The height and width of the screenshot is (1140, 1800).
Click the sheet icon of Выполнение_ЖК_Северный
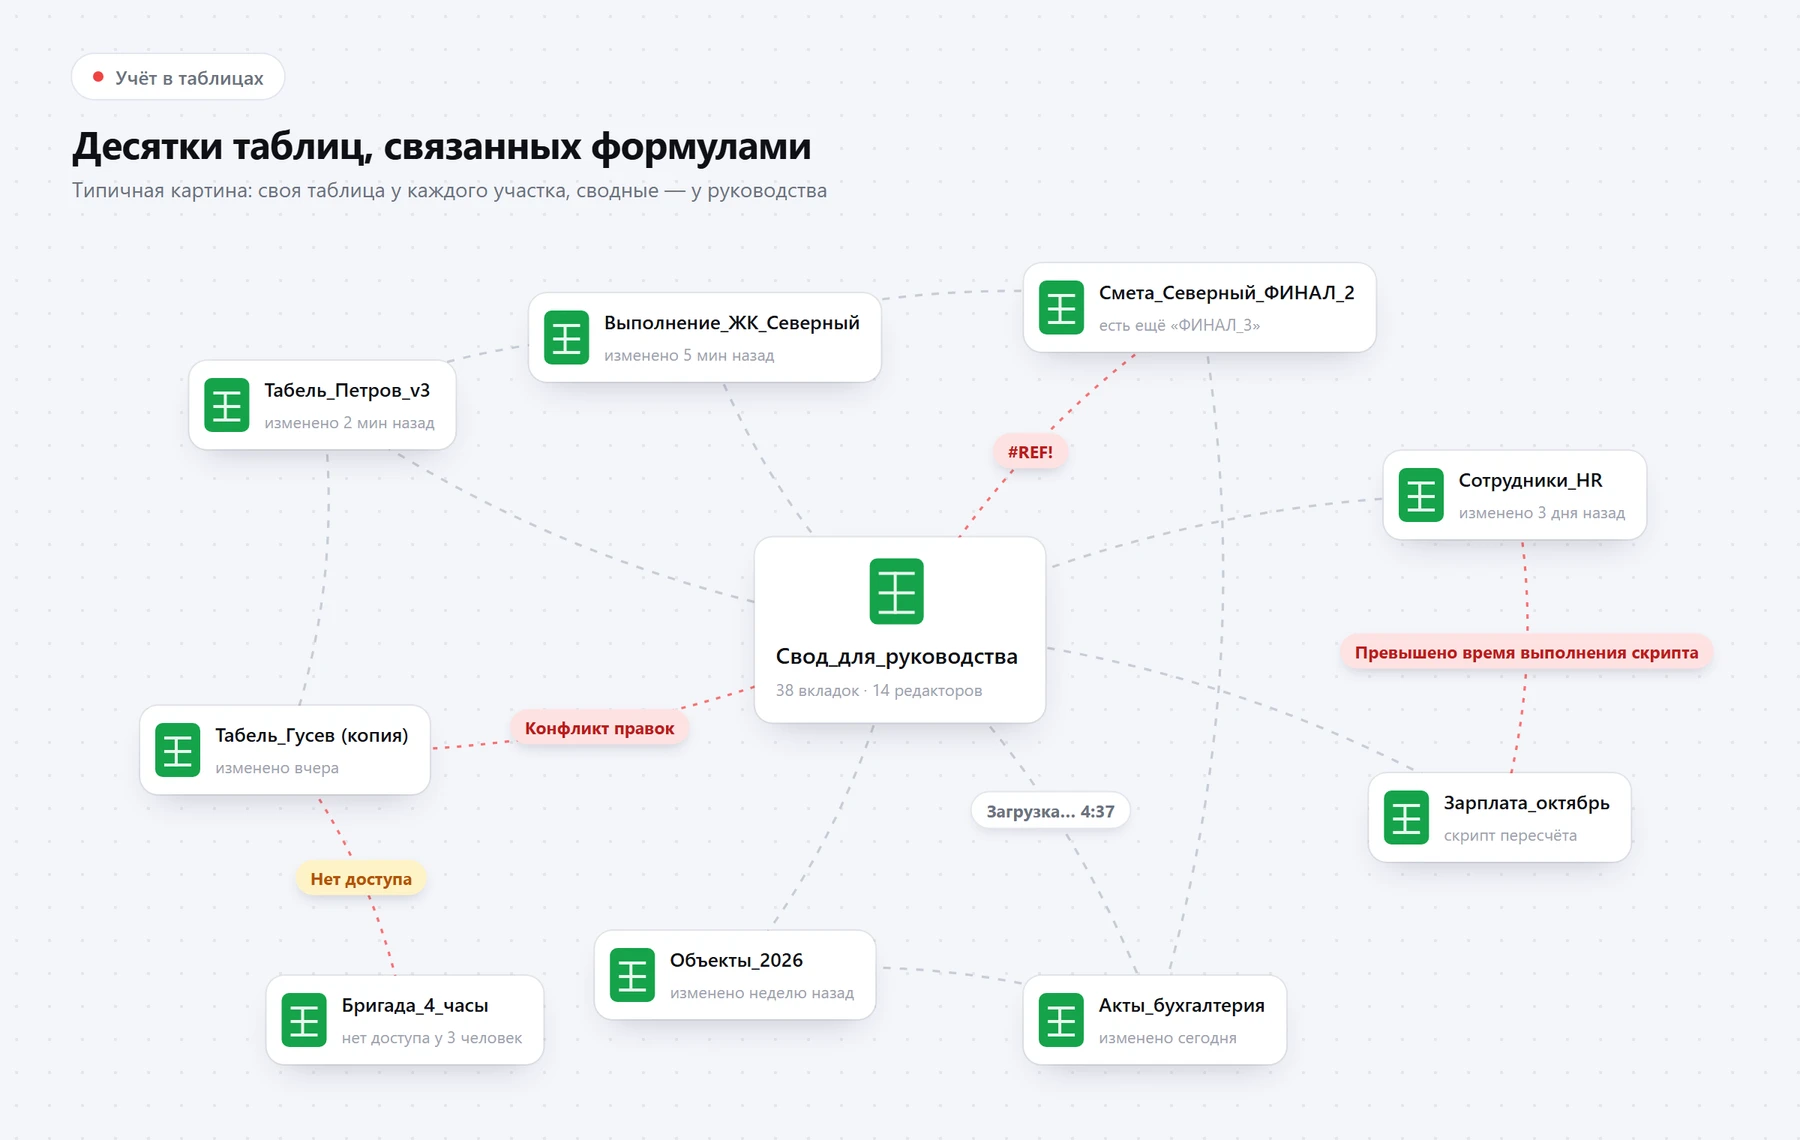tap(567, 338)
